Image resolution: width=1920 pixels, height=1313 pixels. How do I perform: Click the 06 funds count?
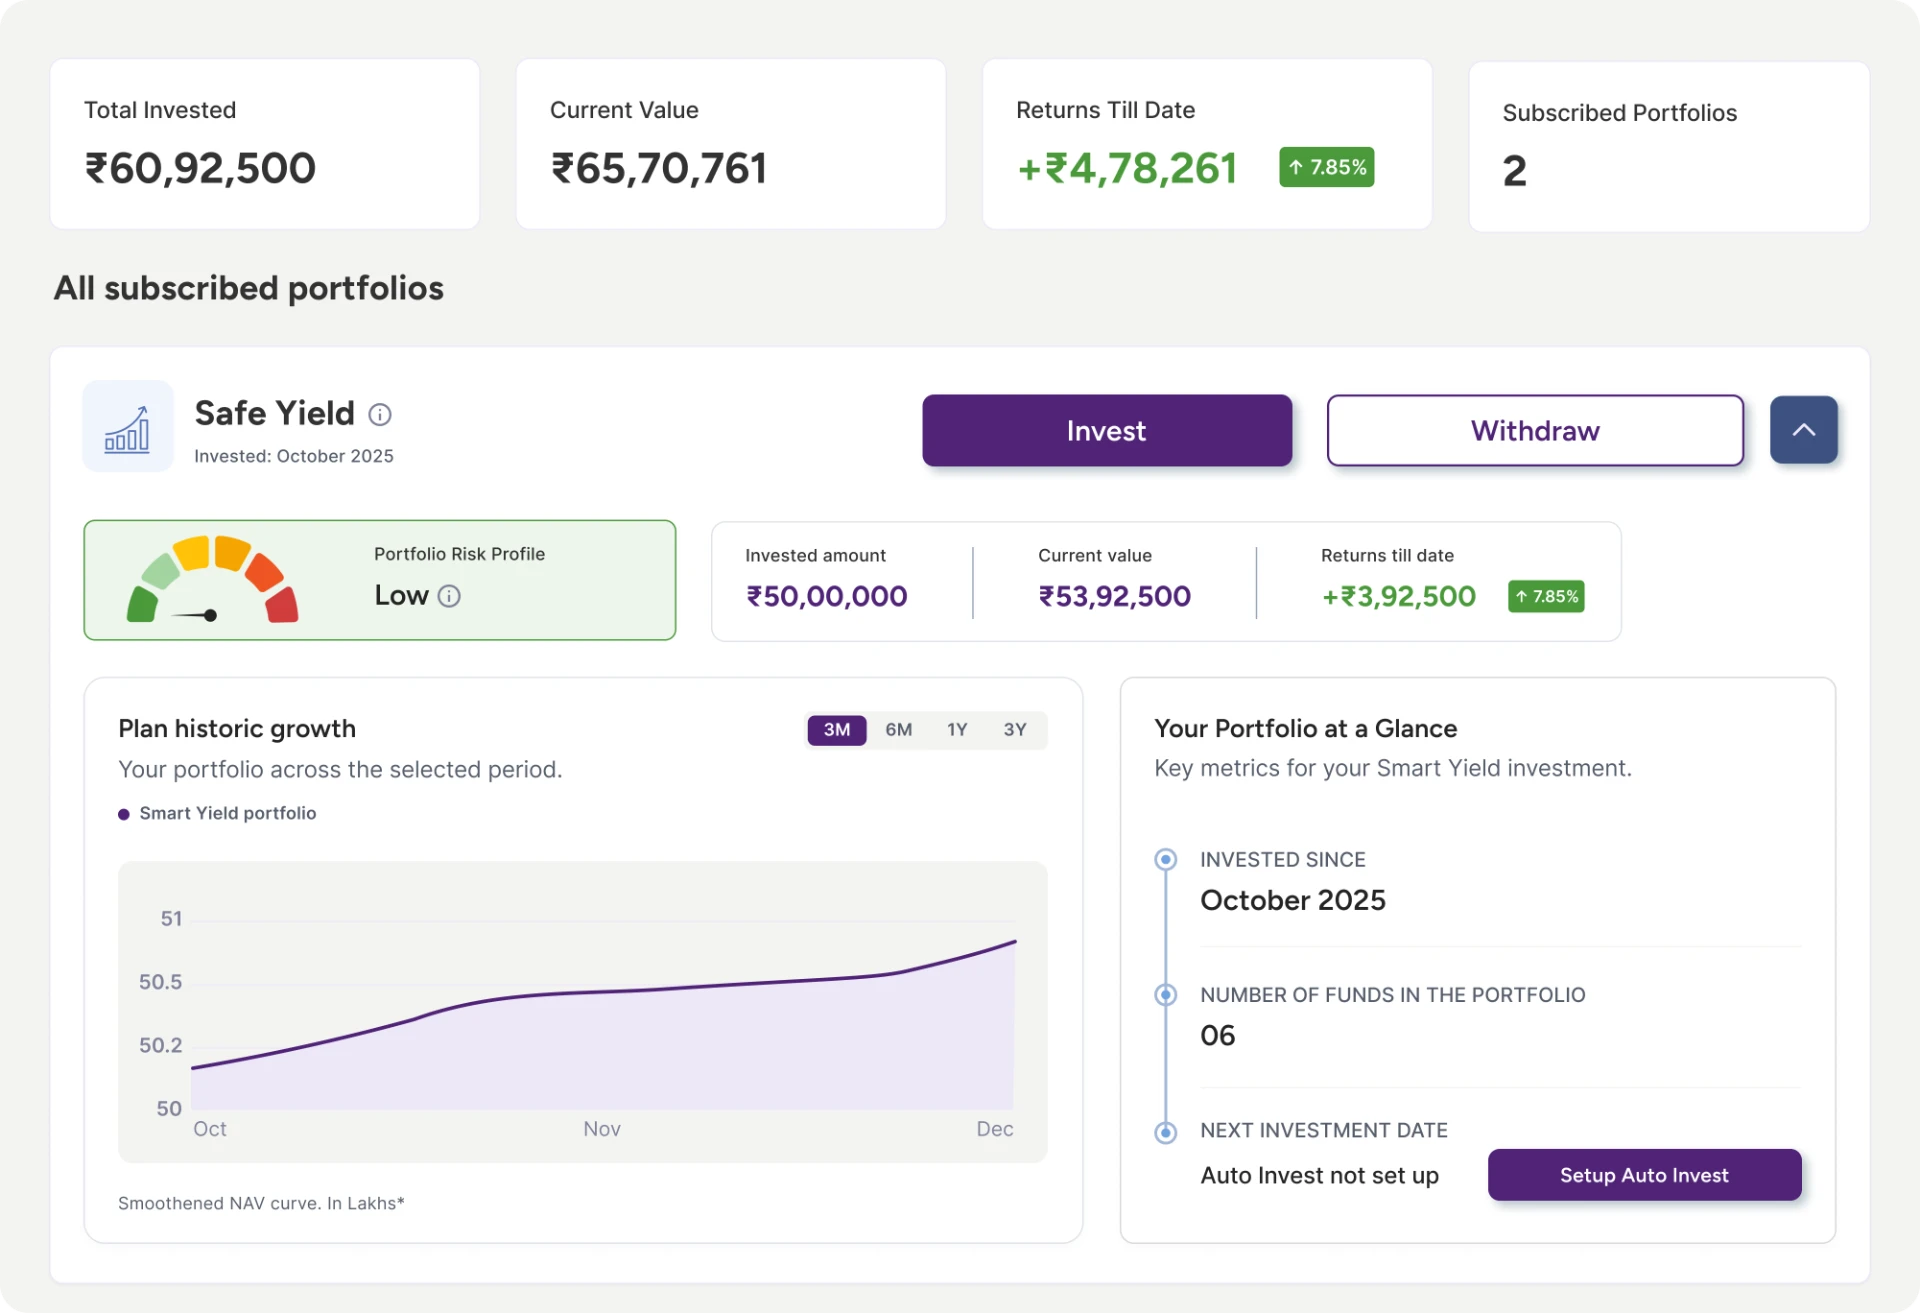coord(1218,1035)
